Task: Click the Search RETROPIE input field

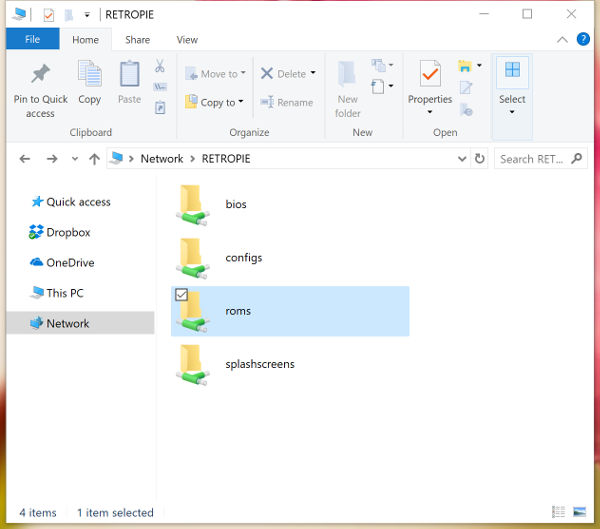Action: coord(531,158)
